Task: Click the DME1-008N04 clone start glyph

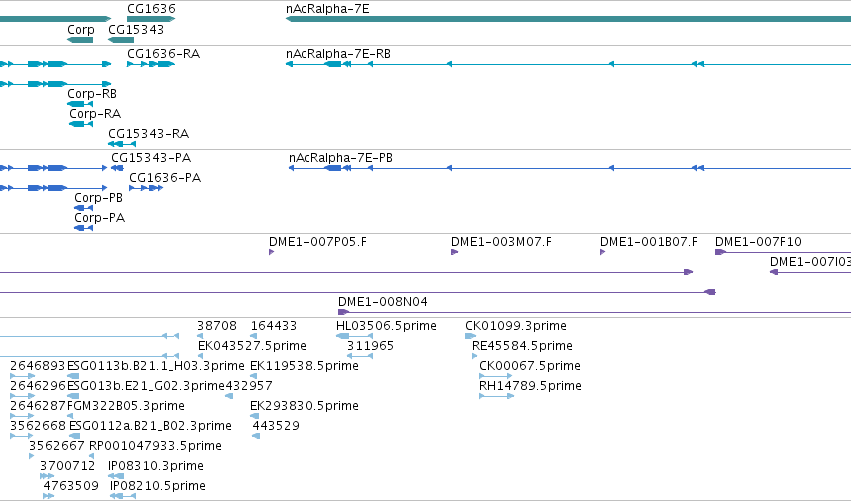Action: click(343, 312)
